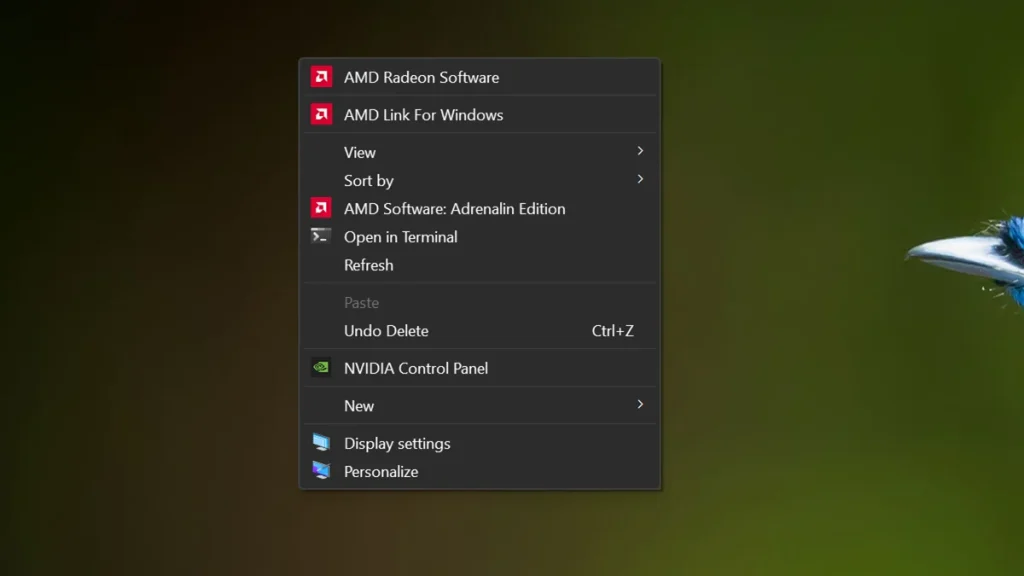The width and height of the screenshot is (1024, 576).
Task: Expand the Sort by submenu chevron
Action: 640,180
